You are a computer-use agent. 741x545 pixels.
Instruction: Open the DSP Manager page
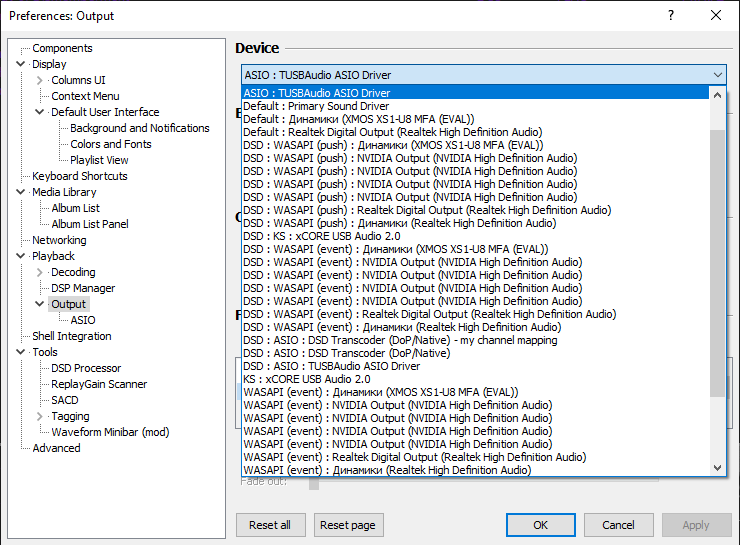(83, 288)
